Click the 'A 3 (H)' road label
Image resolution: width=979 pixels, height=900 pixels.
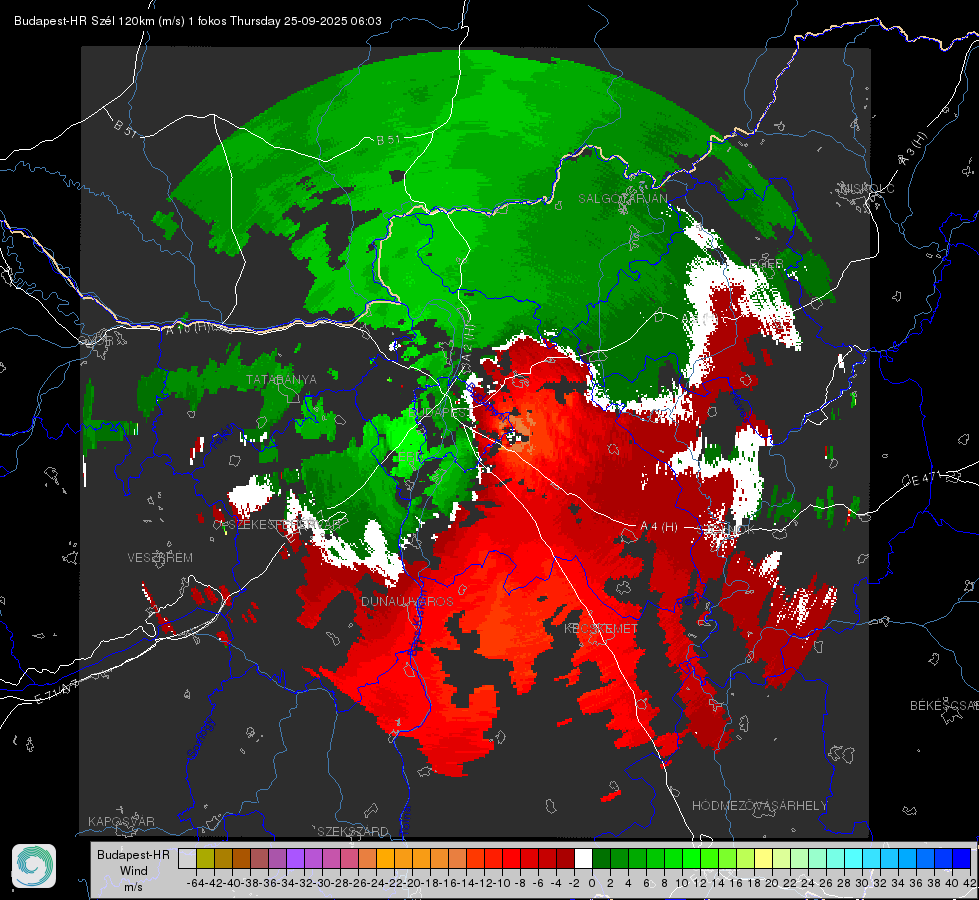[x=913, y=149]
